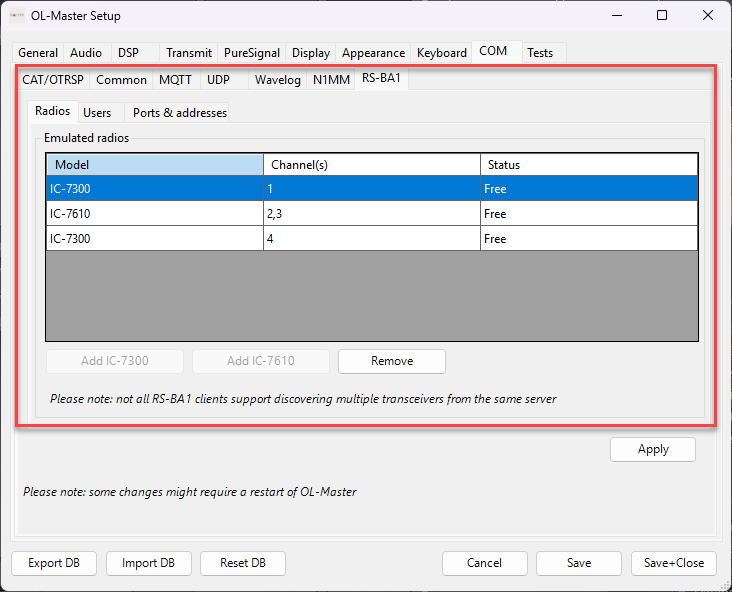Click the Channel(s) column header
This screenshot has height=592, width=732.
coord(372,165)
